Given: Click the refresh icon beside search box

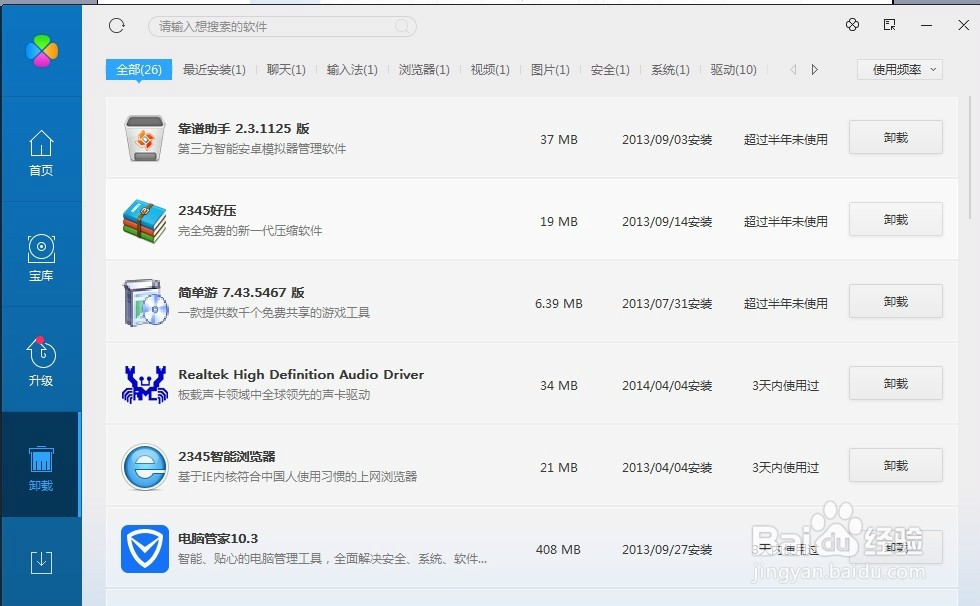Looking at the screenshot, I should pos(117,26).
